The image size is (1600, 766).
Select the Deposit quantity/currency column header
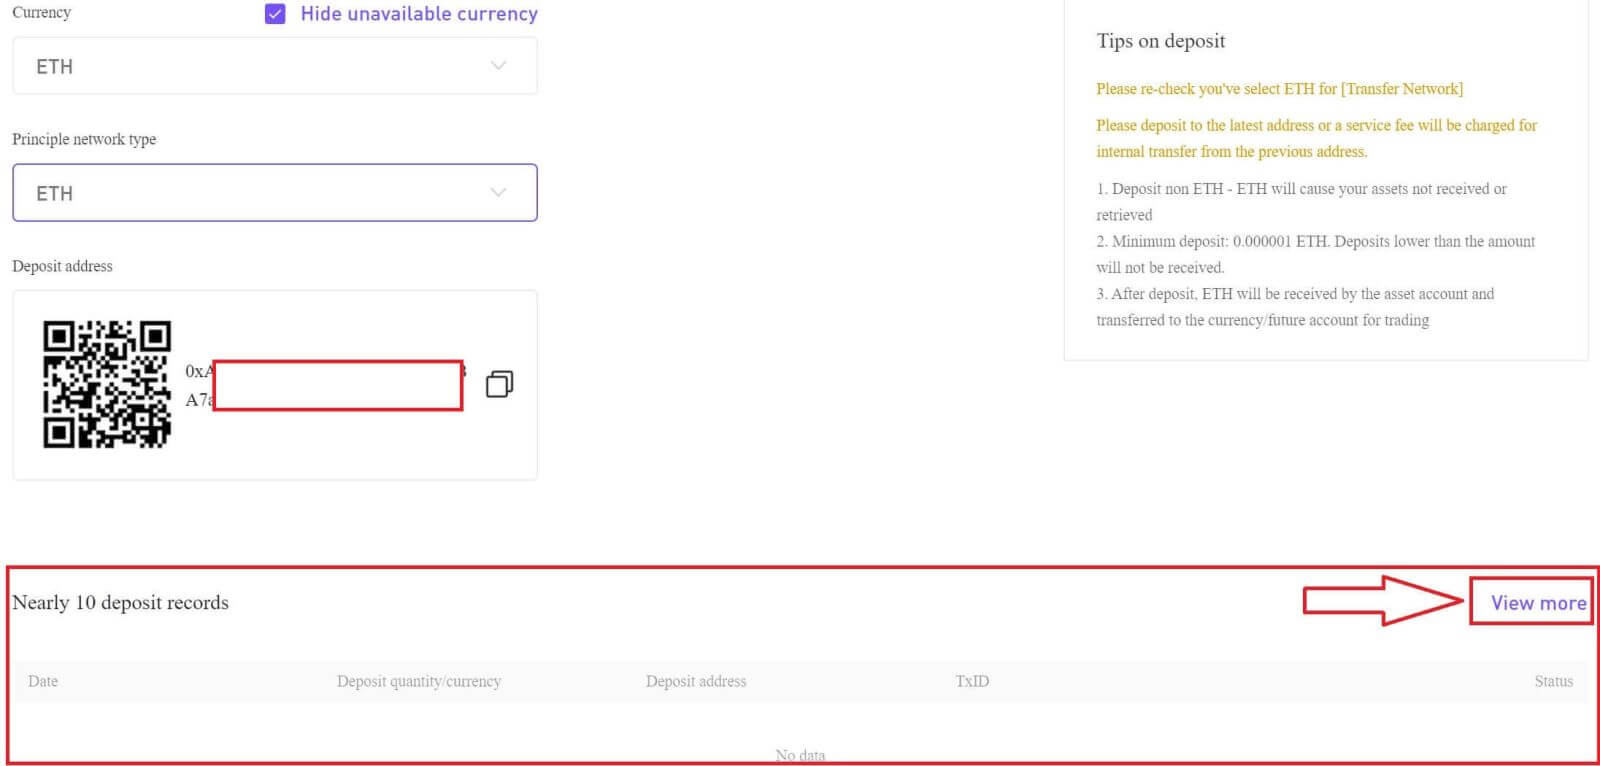[418, 681]
